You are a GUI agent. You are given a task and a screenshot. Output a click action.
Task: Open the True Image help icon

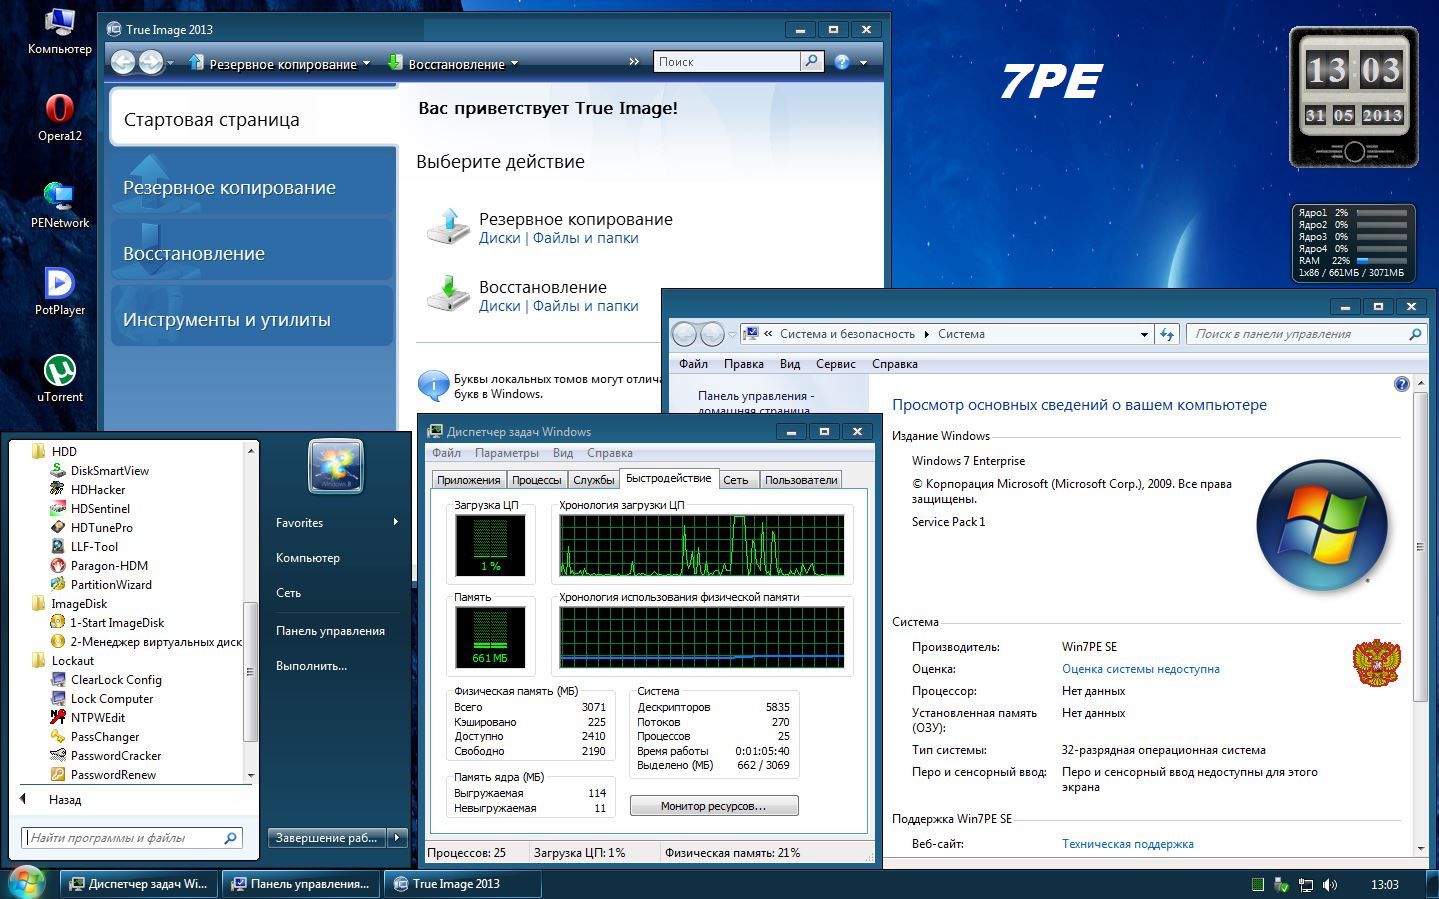pos(842,62)
